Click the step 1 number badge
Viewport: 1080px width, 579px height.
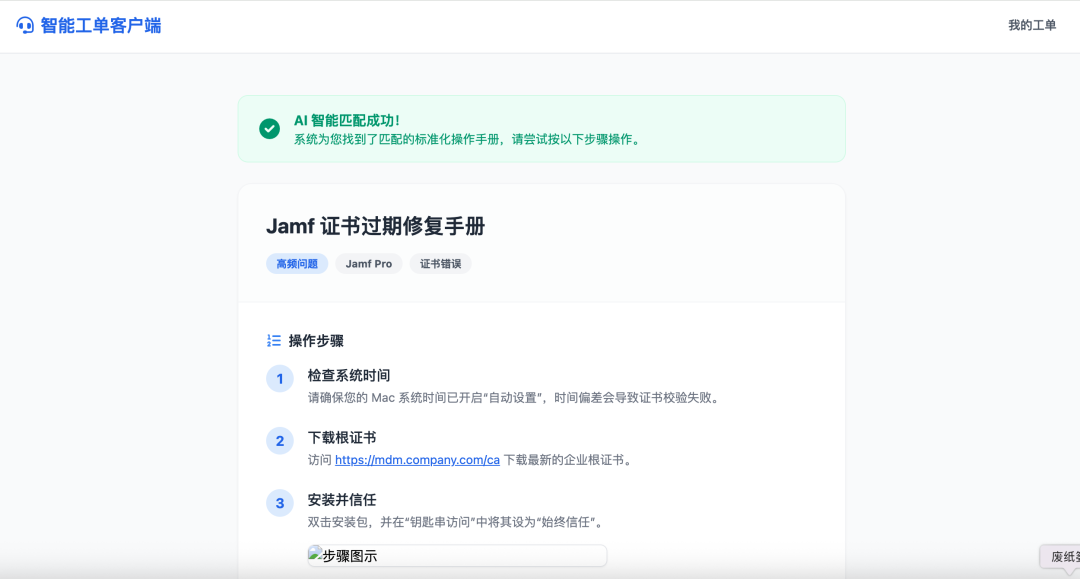[280, 379]
